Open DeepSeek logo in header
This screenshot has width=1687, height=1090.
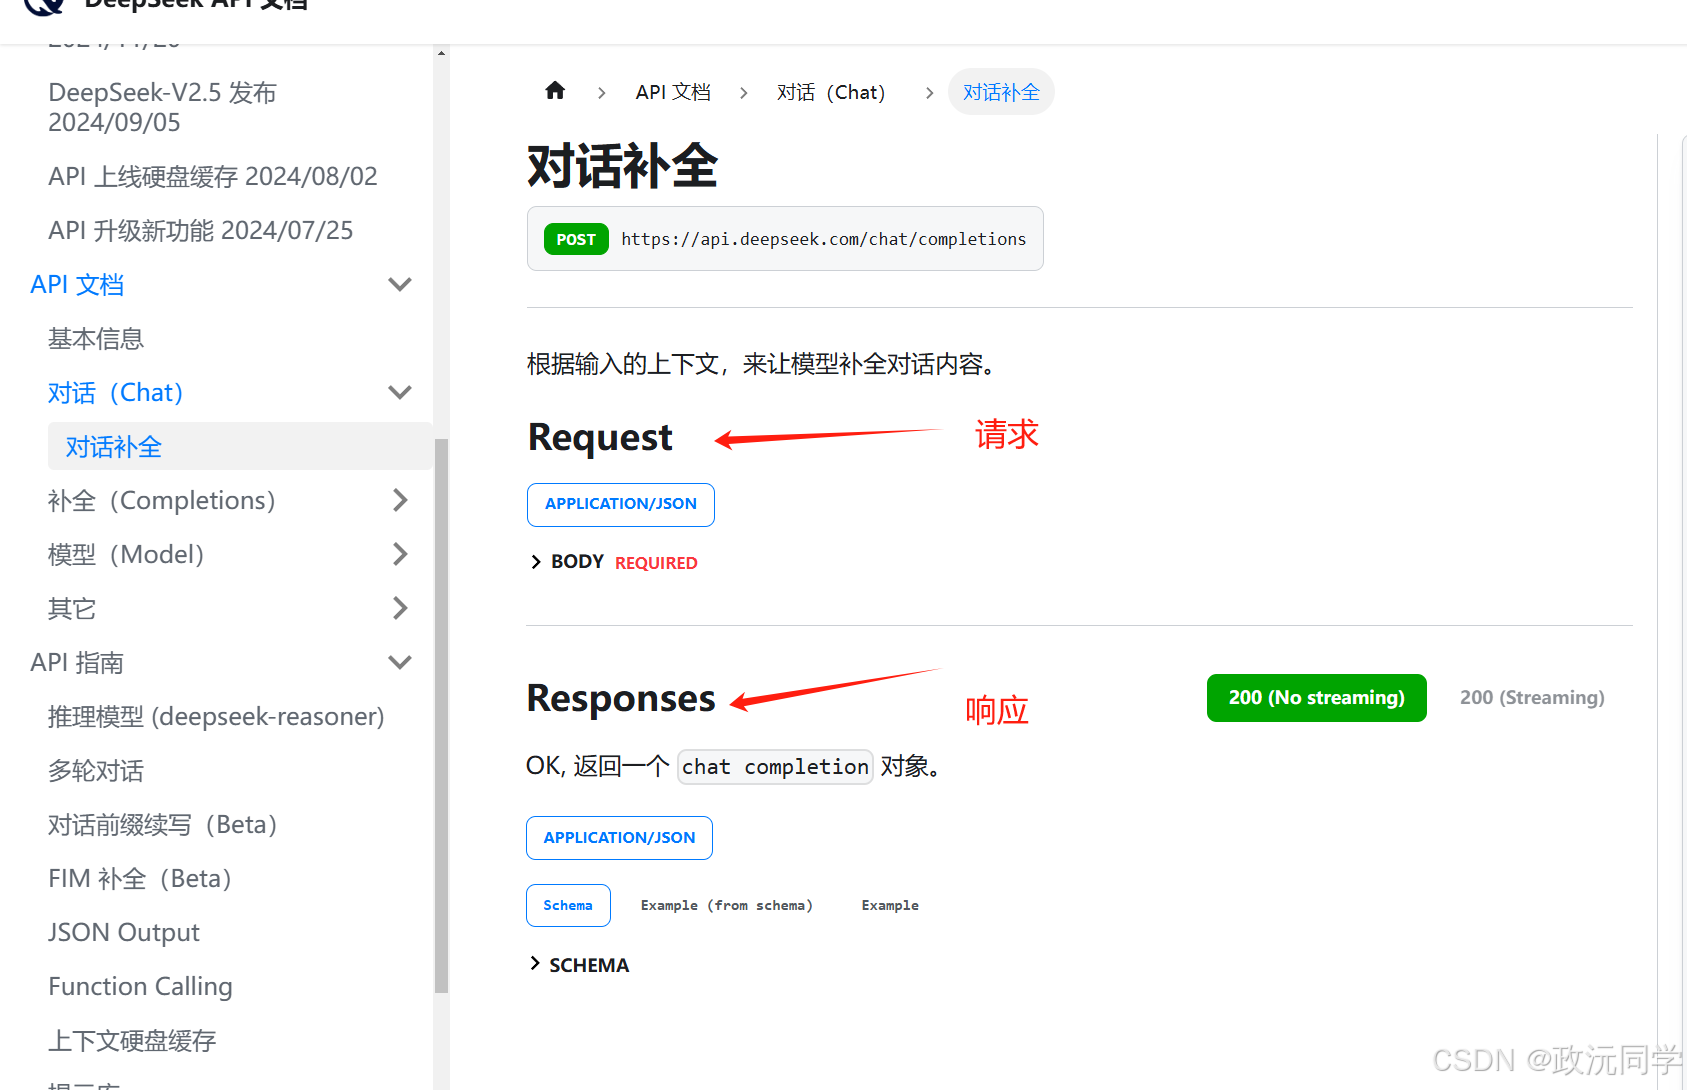pos(44,6)
